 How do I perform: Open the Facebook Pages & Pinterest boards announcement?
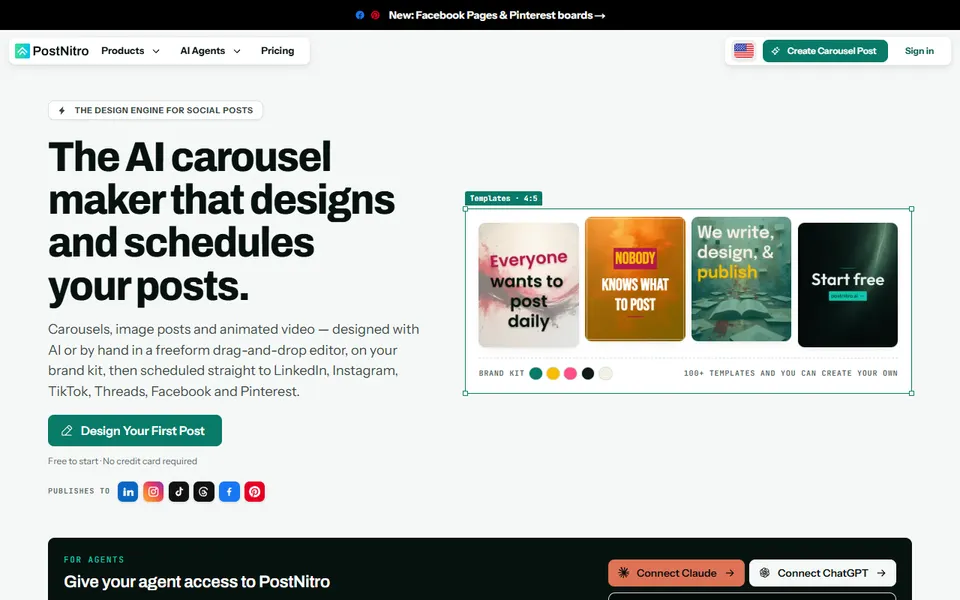[x=497, y=15]
